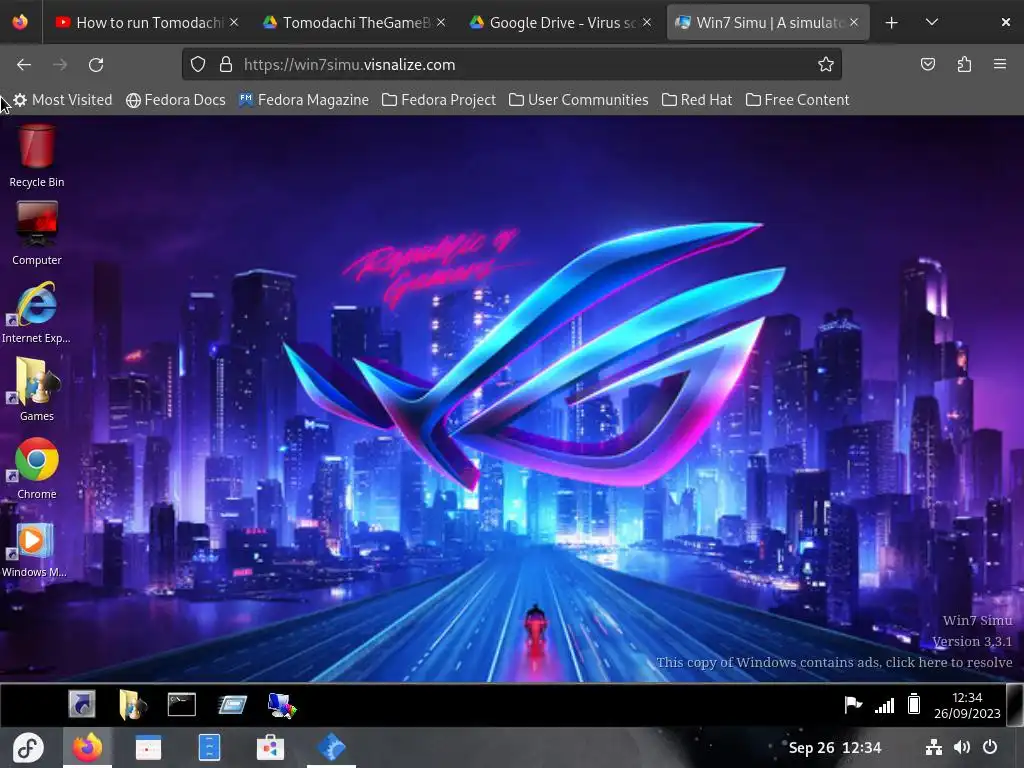
Task: Expand the User Communities bookmarks folder
Action: [579, 100]
